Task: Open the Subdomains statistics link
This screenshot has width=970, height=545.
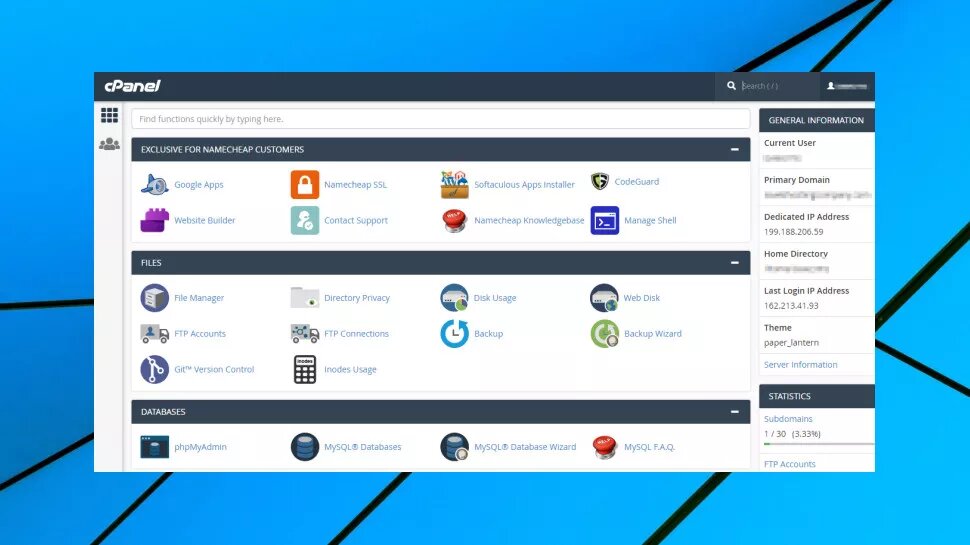Action: 788,419
